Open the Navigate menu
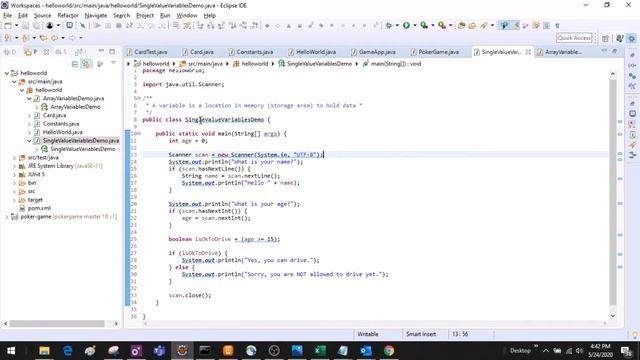This screenshot has width=640, height=360. tap(96, 15)
